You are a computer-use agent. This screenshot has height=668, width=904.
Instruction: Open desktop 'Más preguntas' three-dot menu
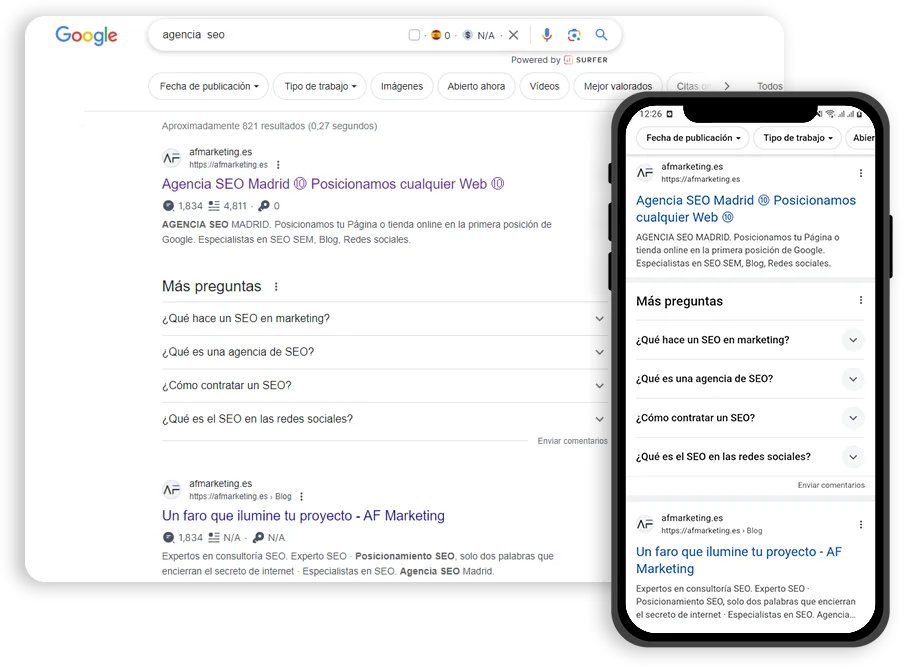[276, 286]
